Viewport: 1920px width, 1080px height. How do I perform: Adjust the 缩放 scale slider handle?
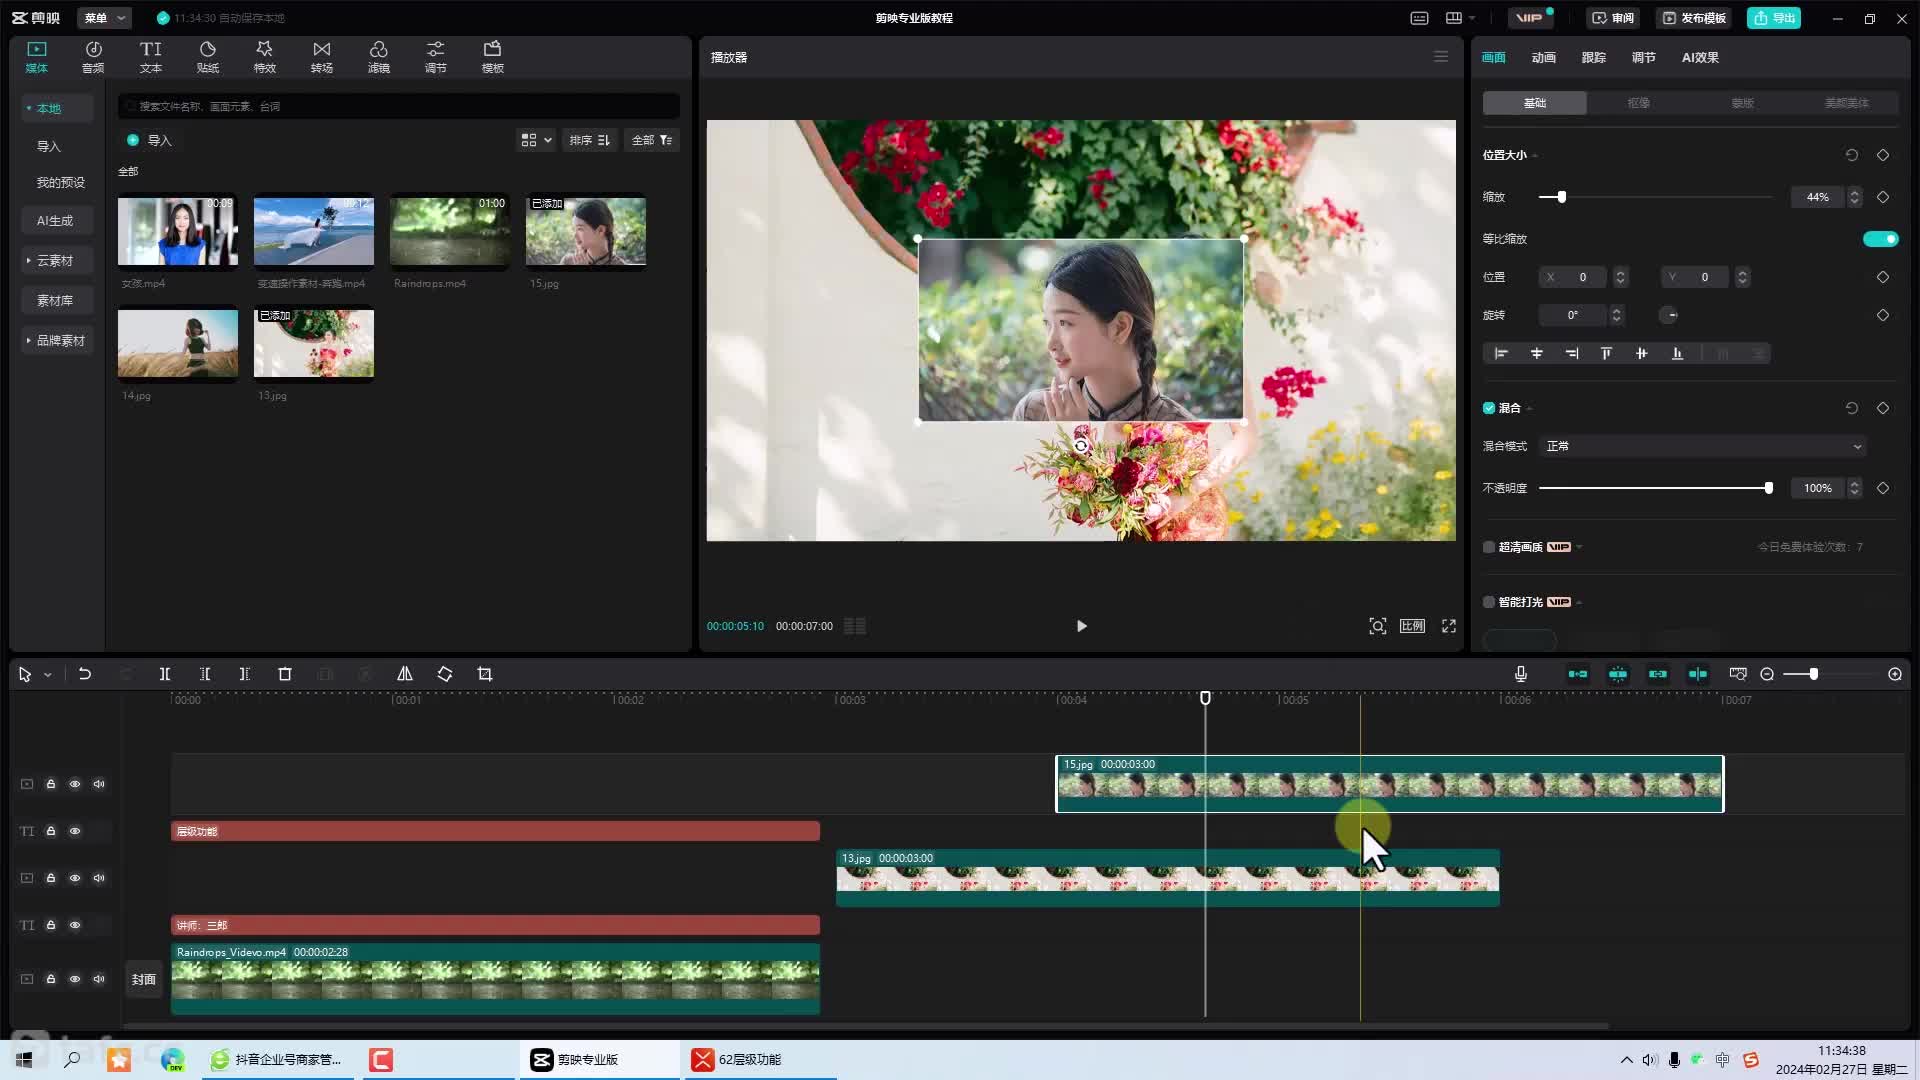pos(1561,197)
